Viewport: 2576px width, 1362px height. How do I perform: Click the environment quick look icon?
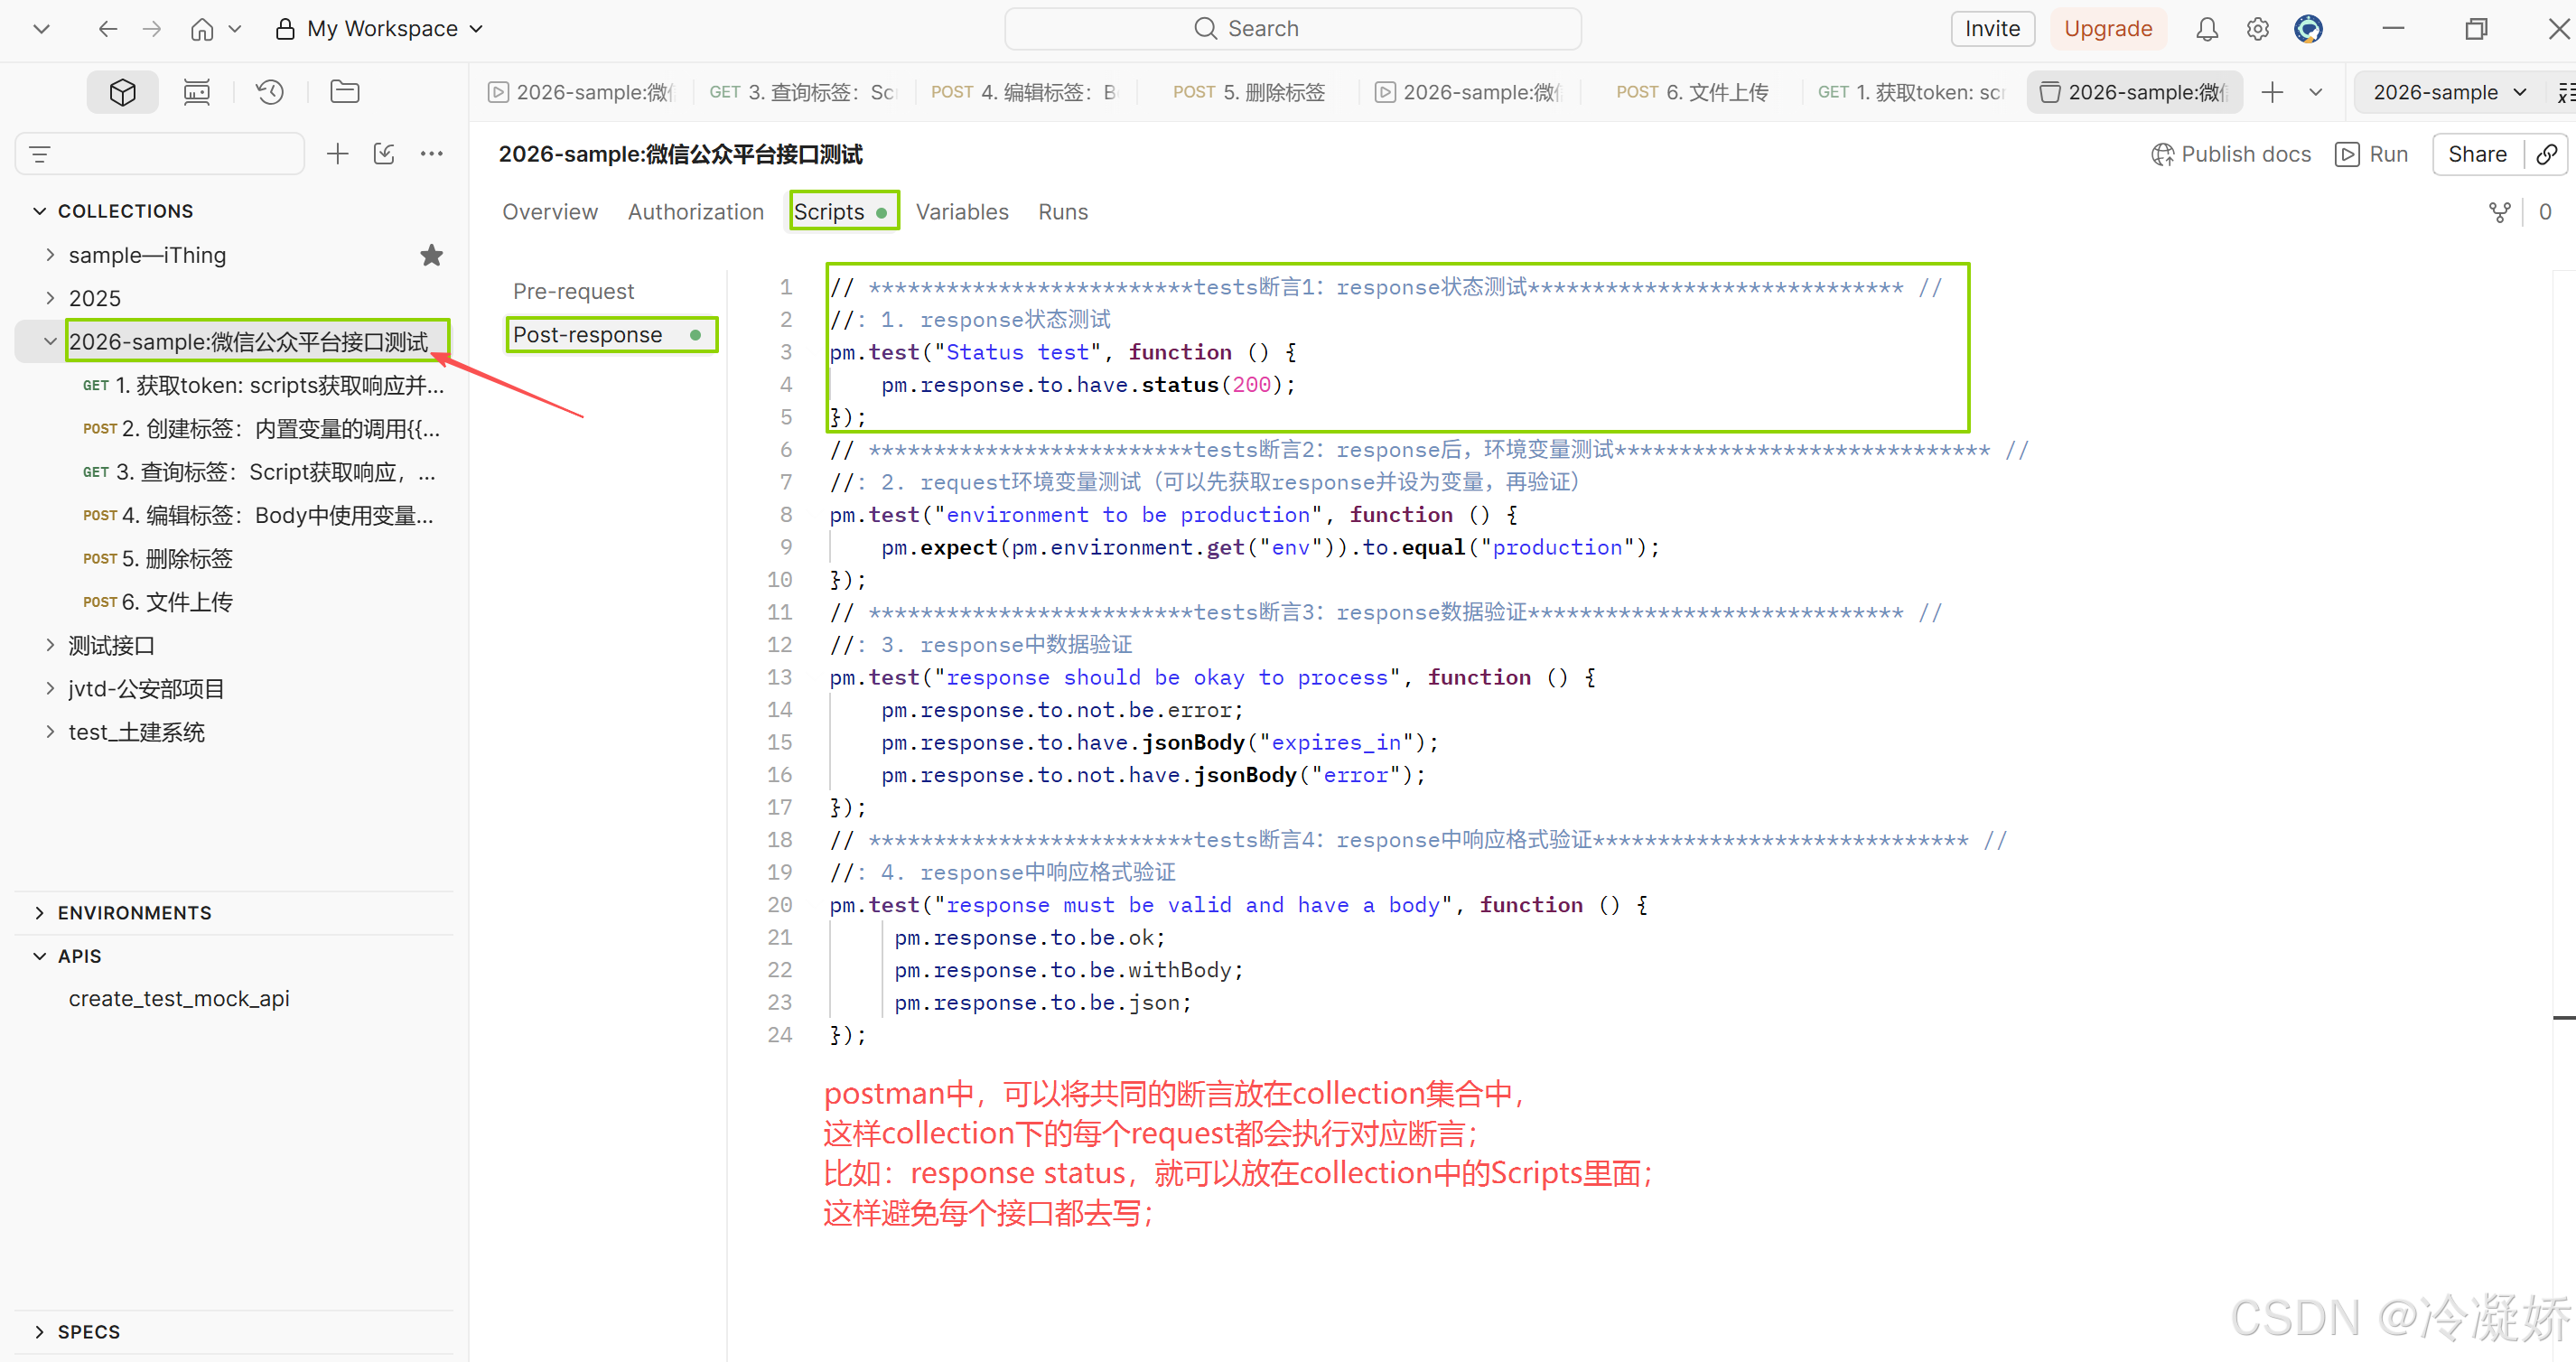tap(2566, 92)
